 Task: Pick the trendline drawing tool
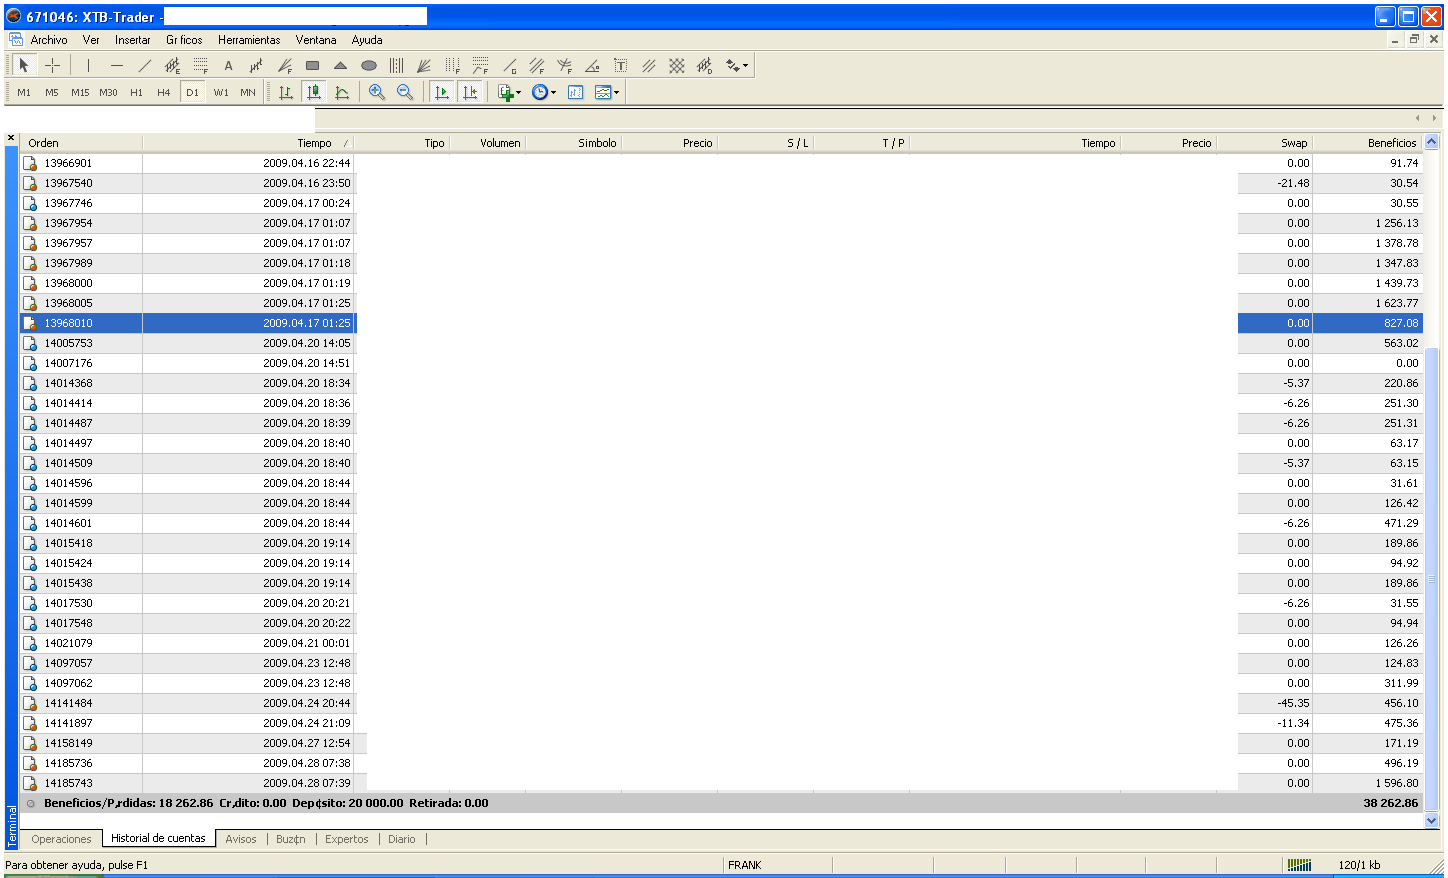pyautogui.click(x=144, y=66)
